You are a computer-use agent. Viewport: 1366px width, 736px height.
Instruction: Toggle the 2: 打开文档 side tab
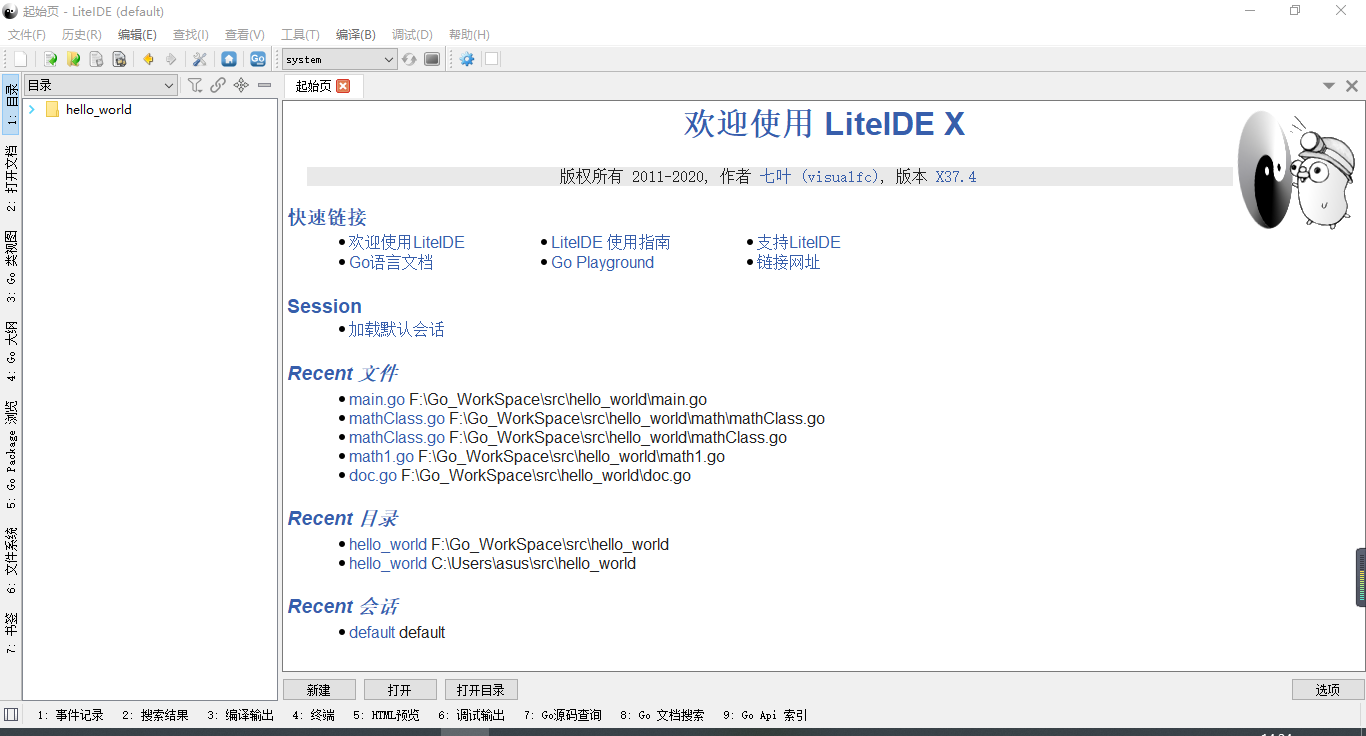(11, 178)
